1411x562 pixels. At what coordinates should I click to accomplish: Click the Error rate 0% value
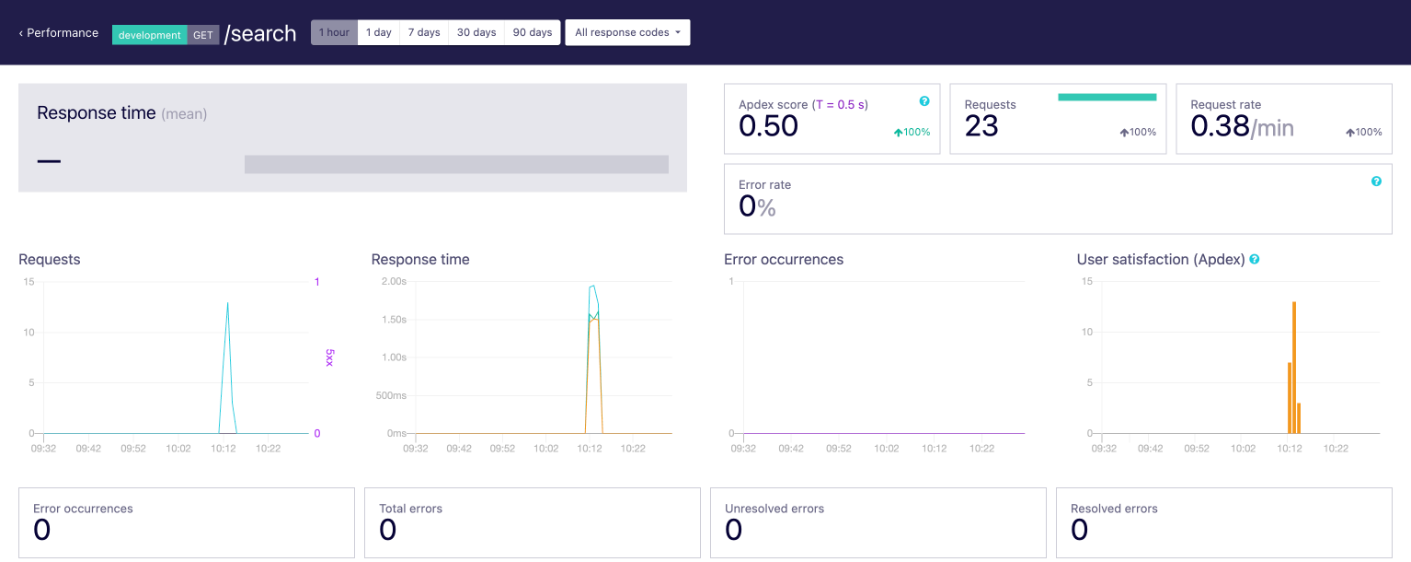[757, 207]
